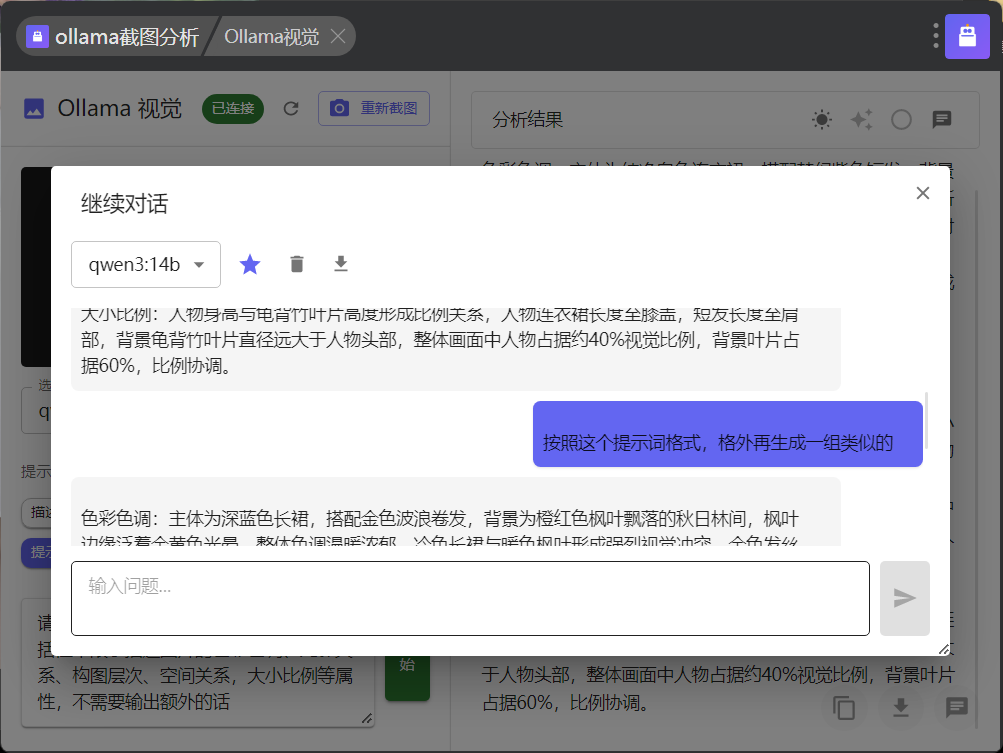Click the refresh icon next to 已连接
Image resolution: width=1003 pixels, height=753 pixels.
[x=291, y=108]
